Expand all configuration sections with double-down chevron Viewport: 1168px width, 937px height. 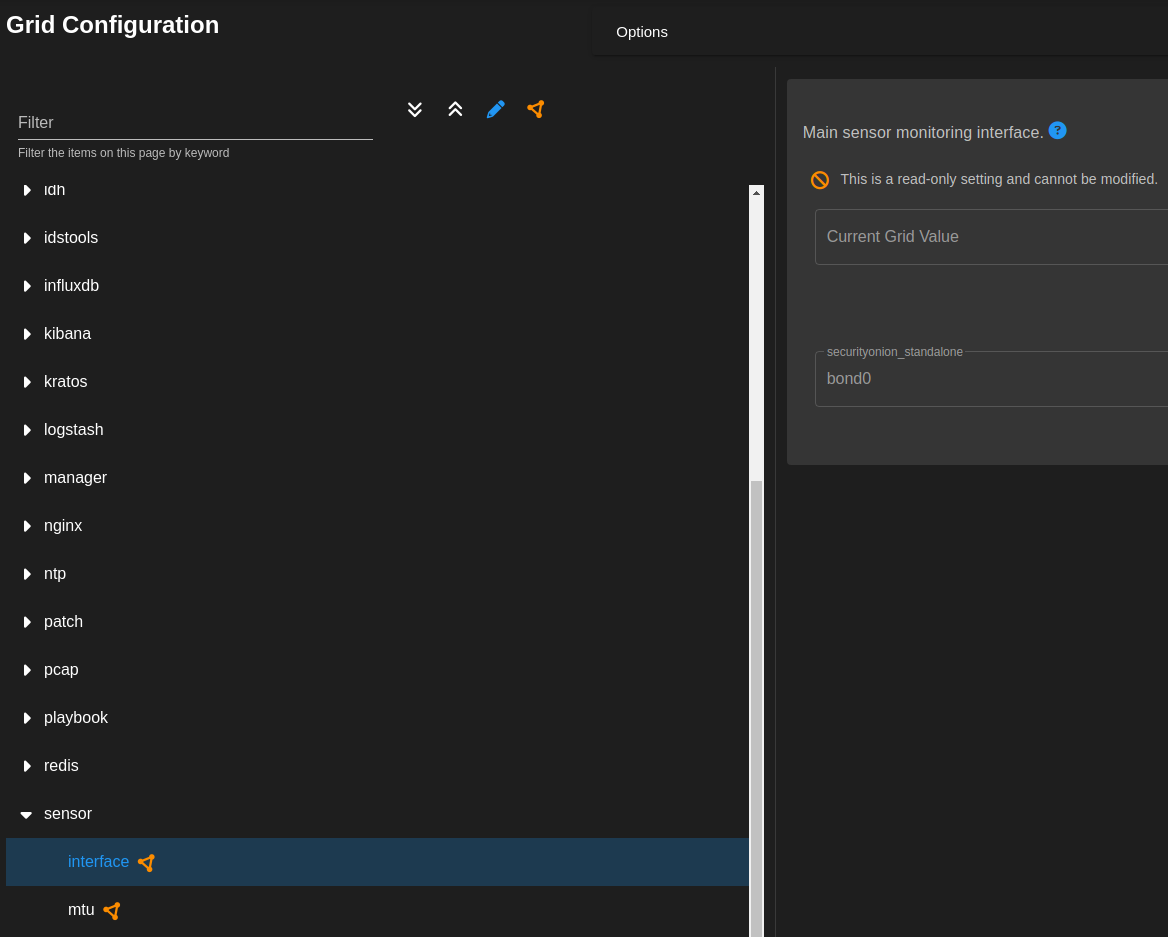pos(415,109)
